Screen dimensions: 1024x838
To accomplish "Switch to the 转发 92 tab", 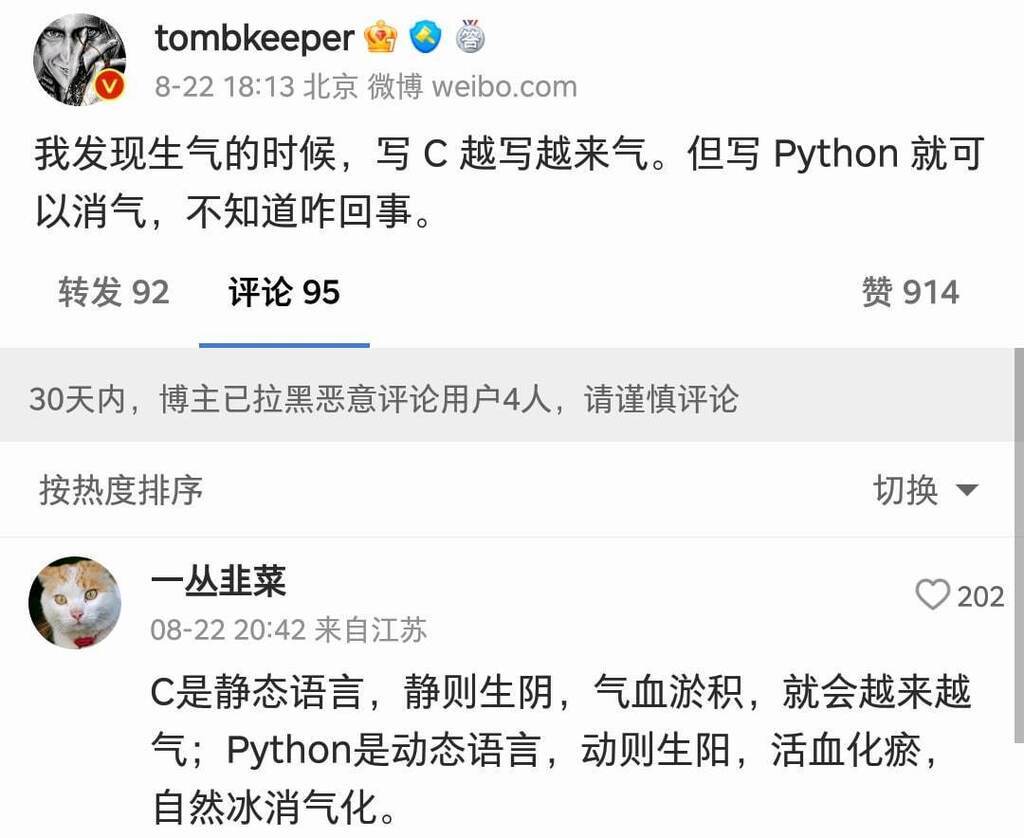I will (113, 292).
